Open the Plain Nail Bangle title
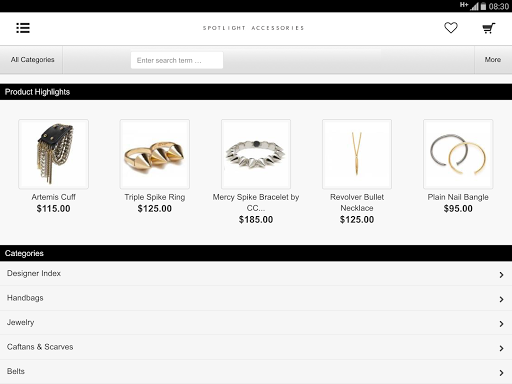The width and height of the screenshot is (512, 384). click(458, 197)
